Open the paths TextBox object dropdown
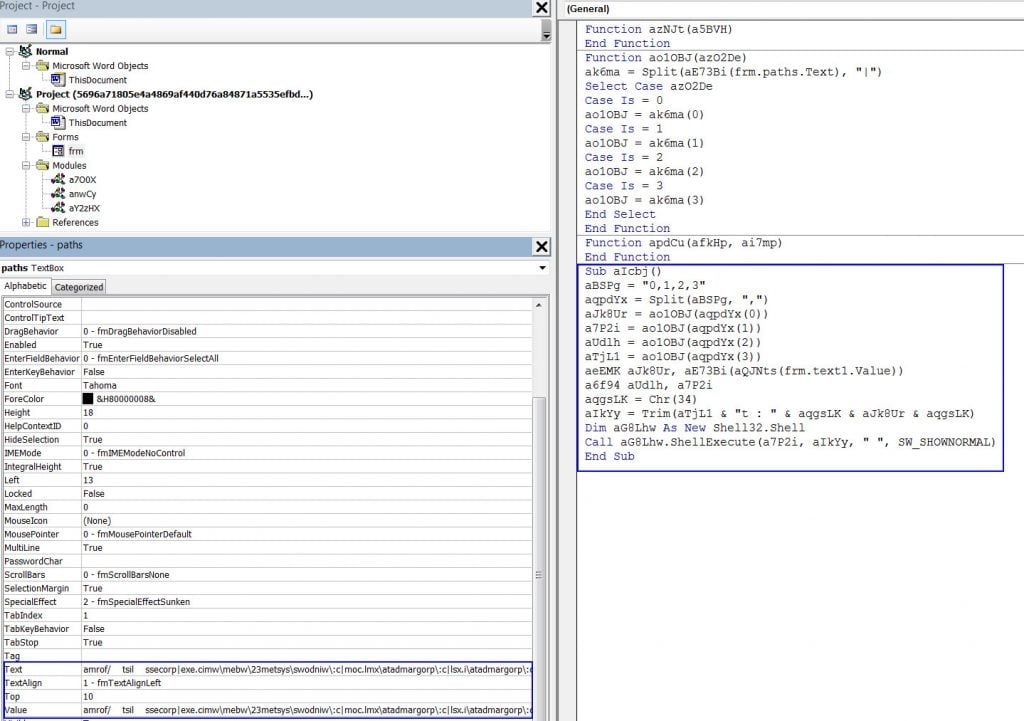1024x721 pixels. tap(542, 268)
